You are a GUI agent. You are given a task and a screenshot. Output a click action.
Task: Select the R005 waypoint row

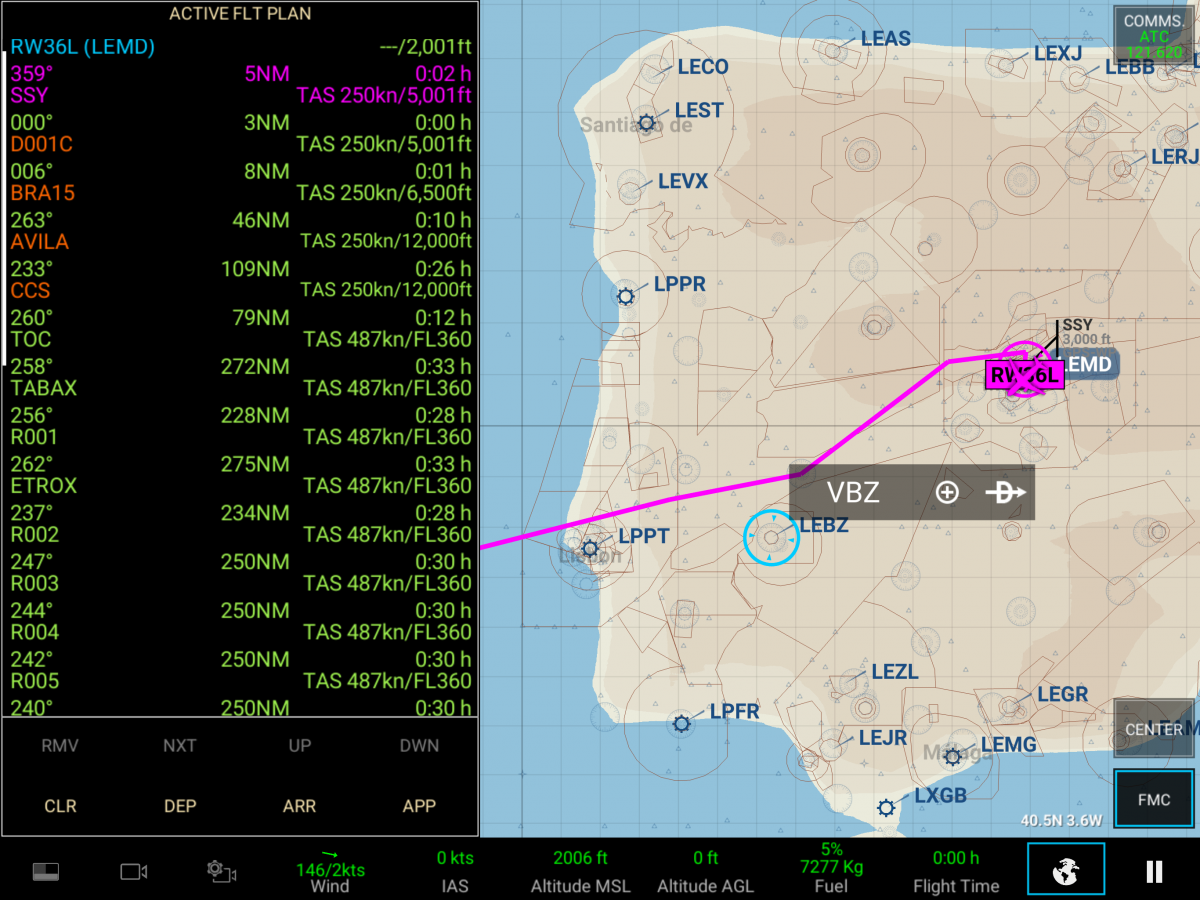tap(240, 672)
